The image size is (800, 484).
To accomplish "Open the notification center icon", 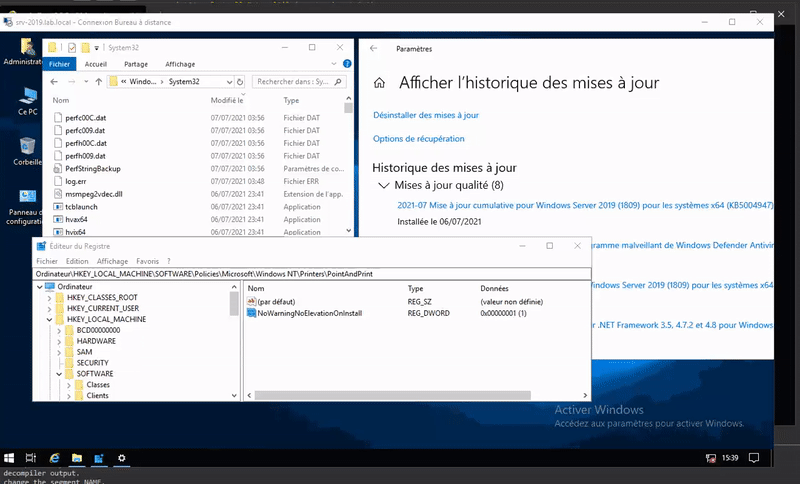I will 754,458.
